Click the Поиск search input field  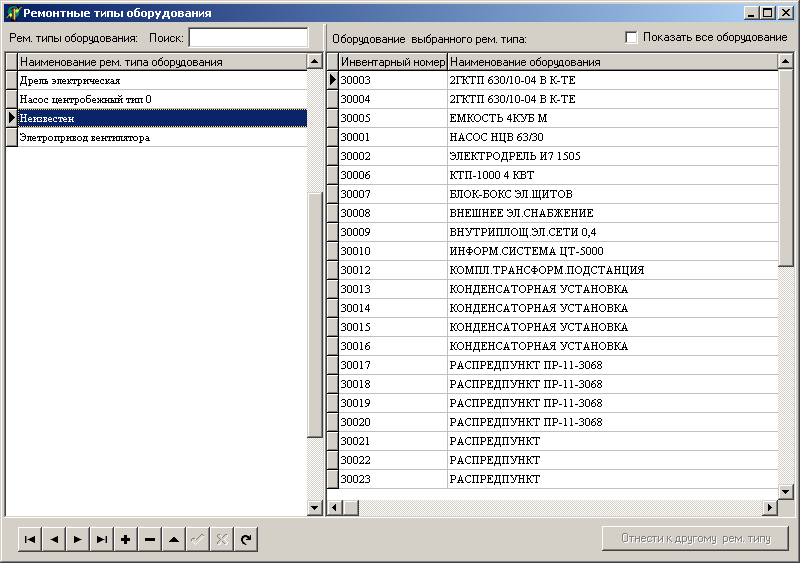tap(248, 37)
